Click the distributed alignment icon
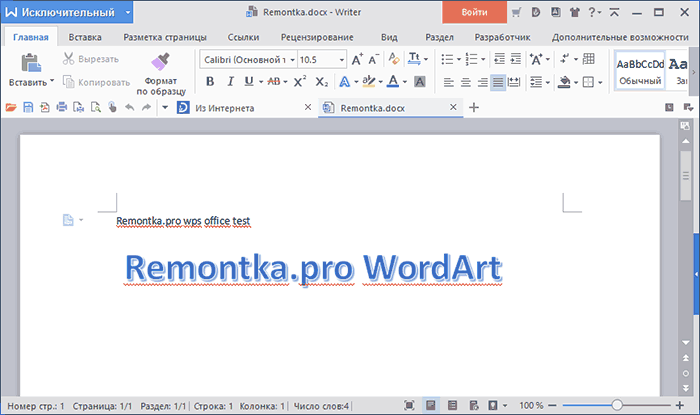 point(514,82)
